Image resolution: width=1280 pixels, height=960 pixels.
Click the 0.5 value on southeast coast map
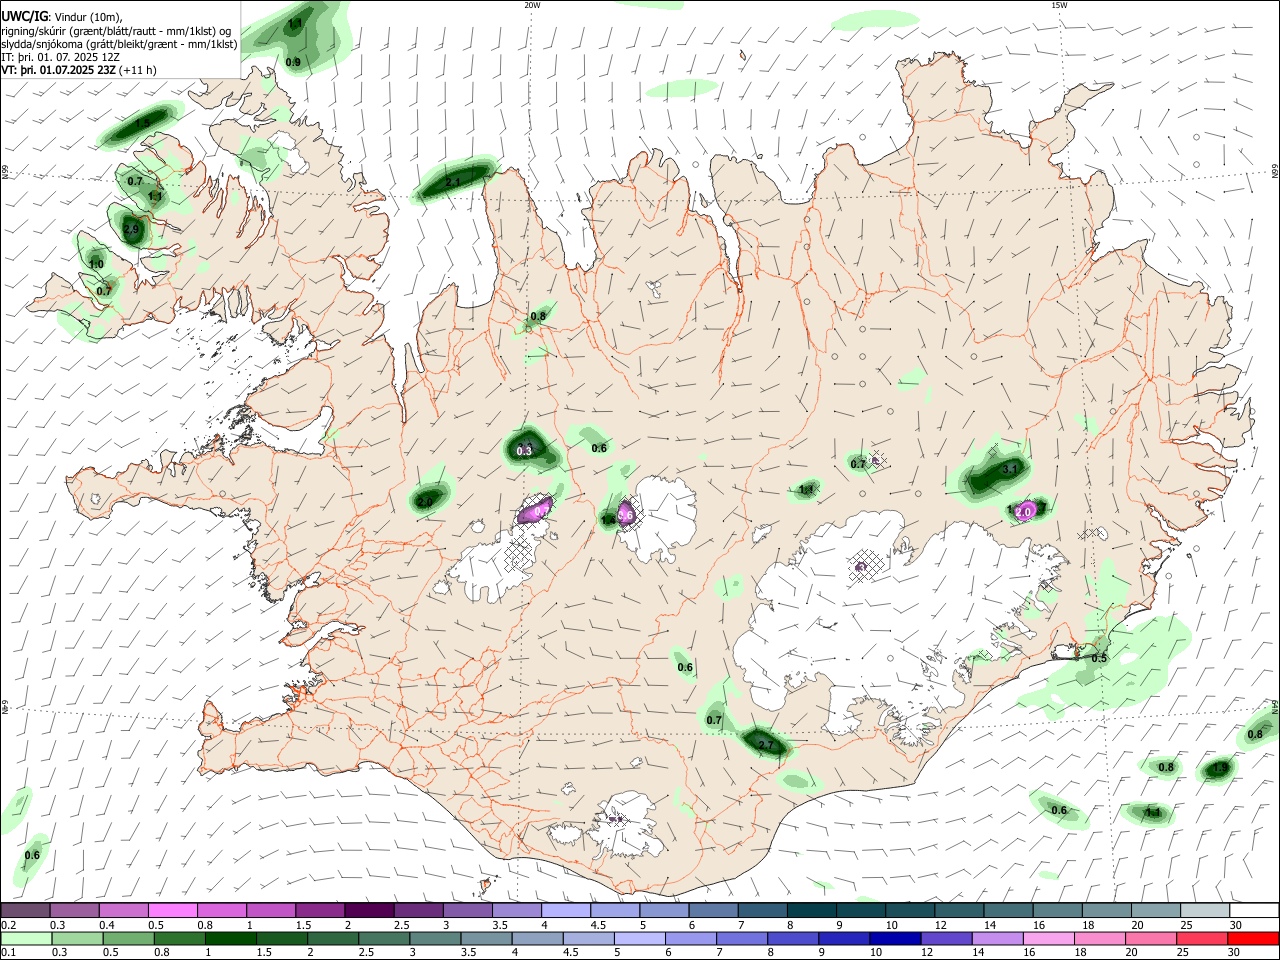click(1099, 658)
